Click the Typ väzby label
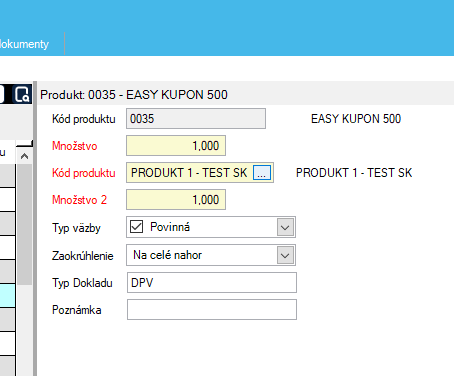The width and height of the screenshot is (454, 376). pos(76,228)
